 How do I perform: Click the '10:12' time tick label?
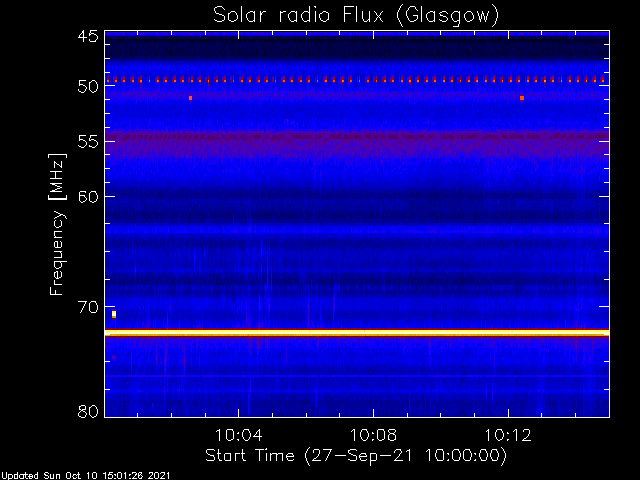pos(508,435)
